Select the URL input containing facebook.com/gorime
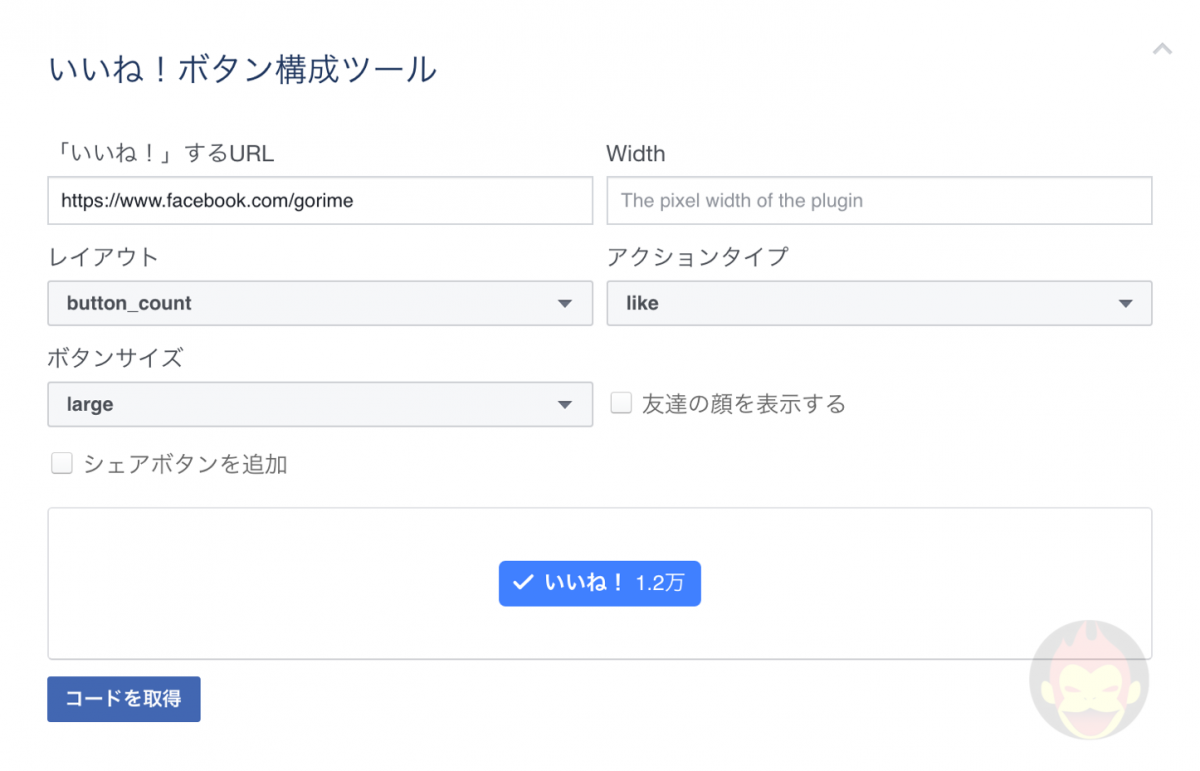 click(x=320, y=200)
